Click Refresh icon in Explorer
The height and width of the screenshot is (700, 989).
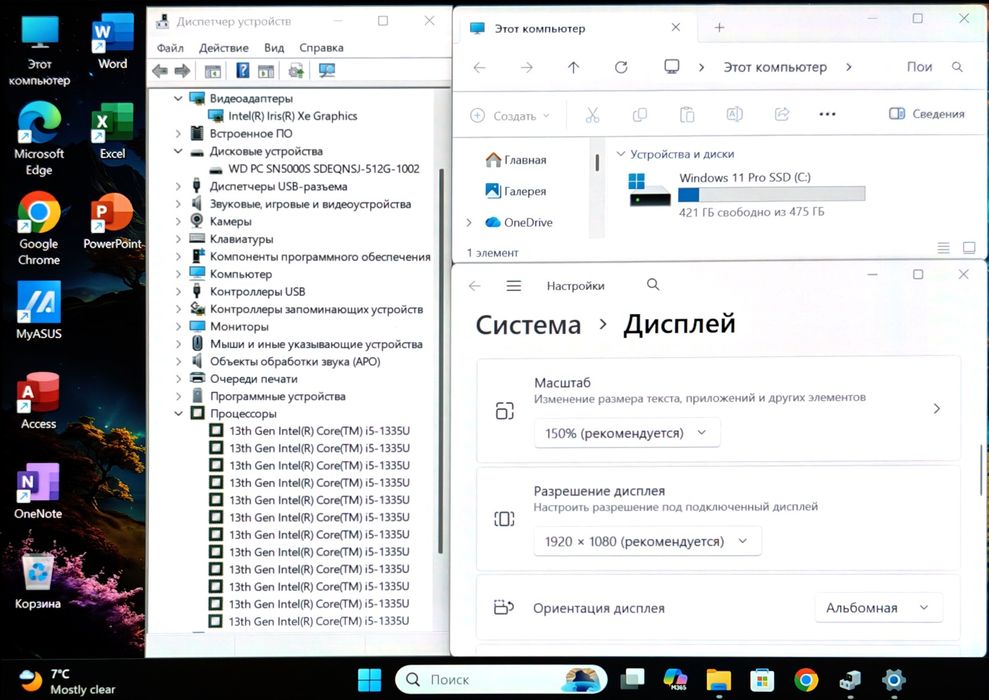click(621, 67)
